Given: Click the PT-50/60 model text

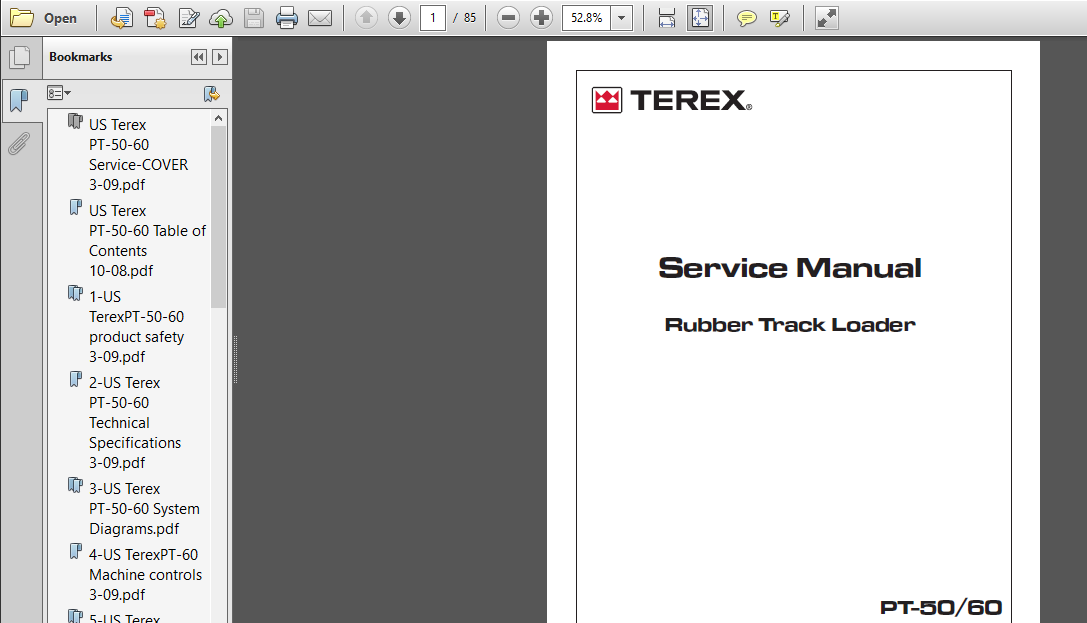Looking at the screenshot, I should [941, 608].
